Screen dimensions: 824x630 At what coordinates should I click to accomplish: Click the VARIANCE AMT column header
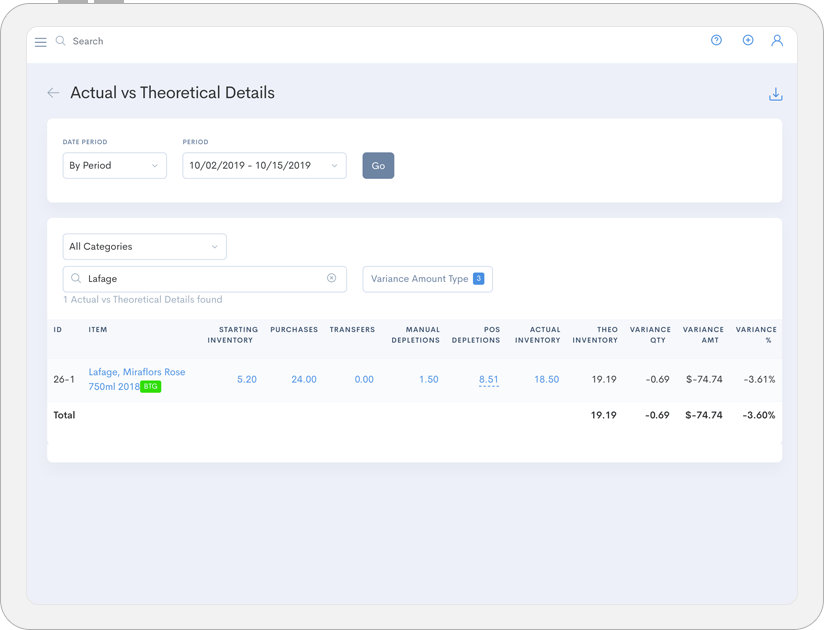(x=703, y=335)
